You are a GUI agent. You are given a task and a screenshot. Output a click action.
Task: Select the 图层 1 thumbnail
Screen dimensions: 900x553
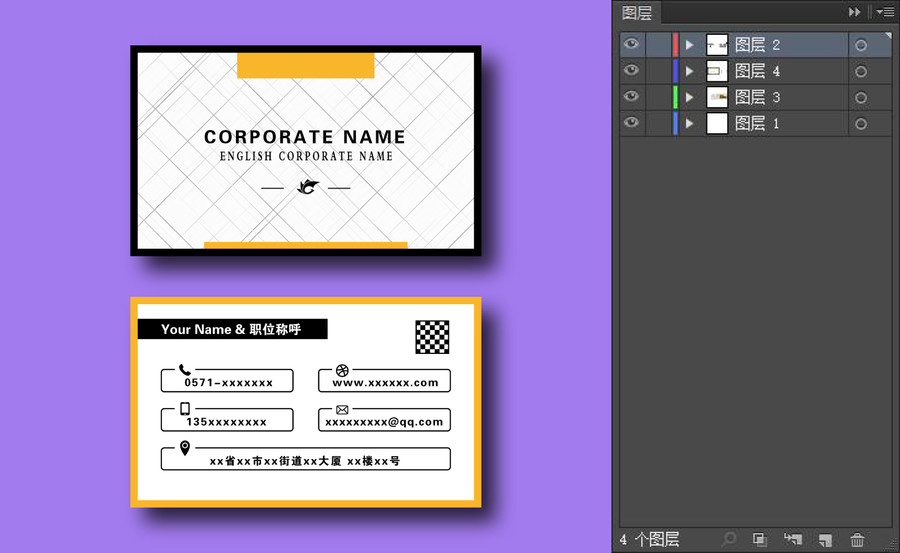pyautogui.click(x=717, y=123)
